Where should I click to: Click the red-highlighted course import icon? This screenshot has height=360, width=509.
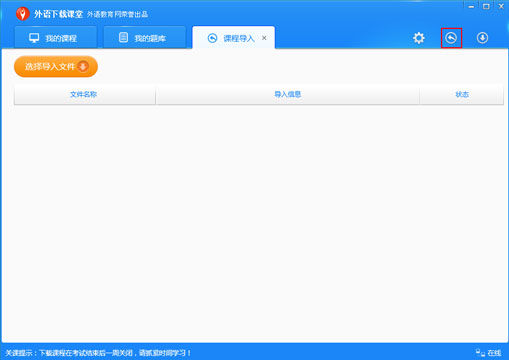click(451, 38)
